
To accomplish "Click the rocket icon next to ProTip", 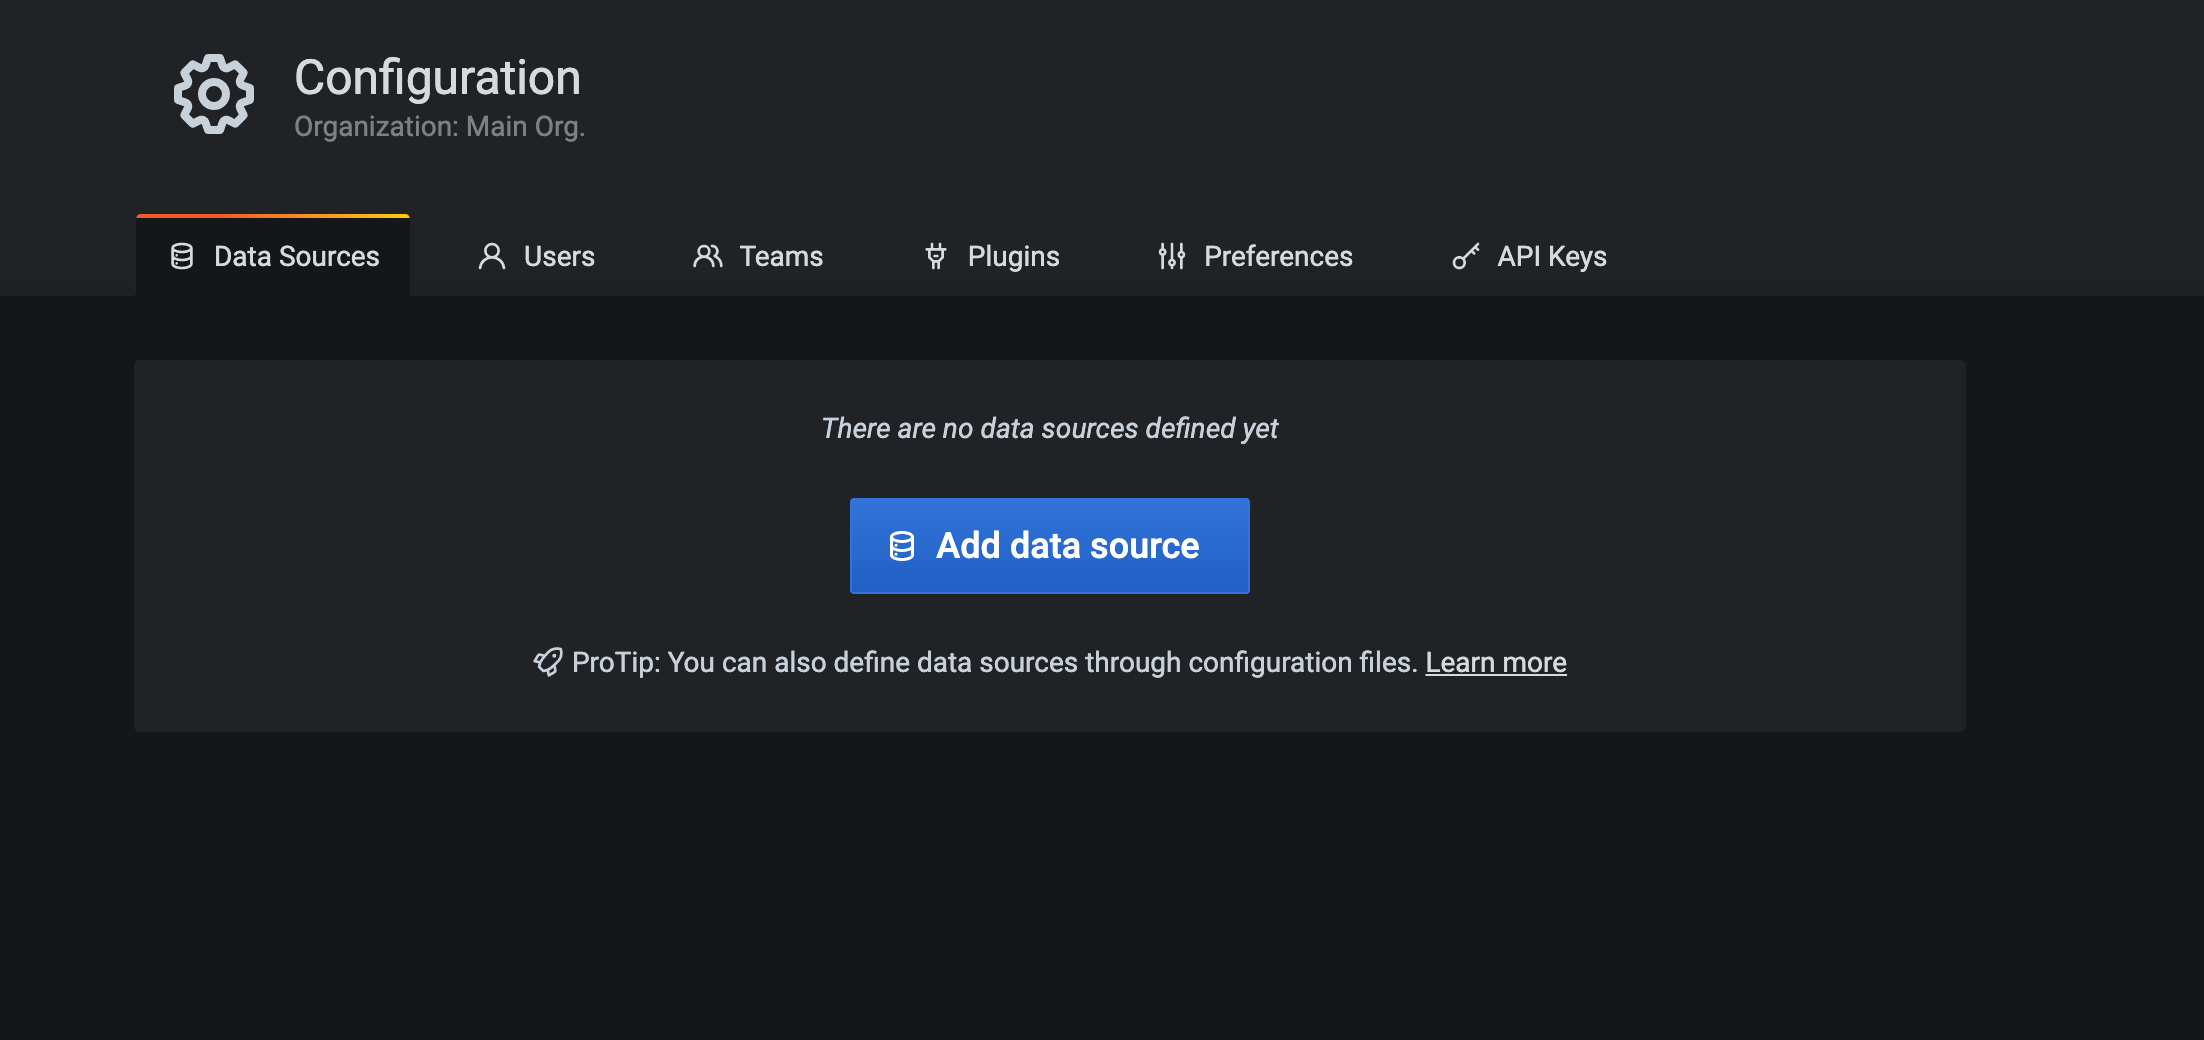I will pyautogui.click(x=548, y=662).
